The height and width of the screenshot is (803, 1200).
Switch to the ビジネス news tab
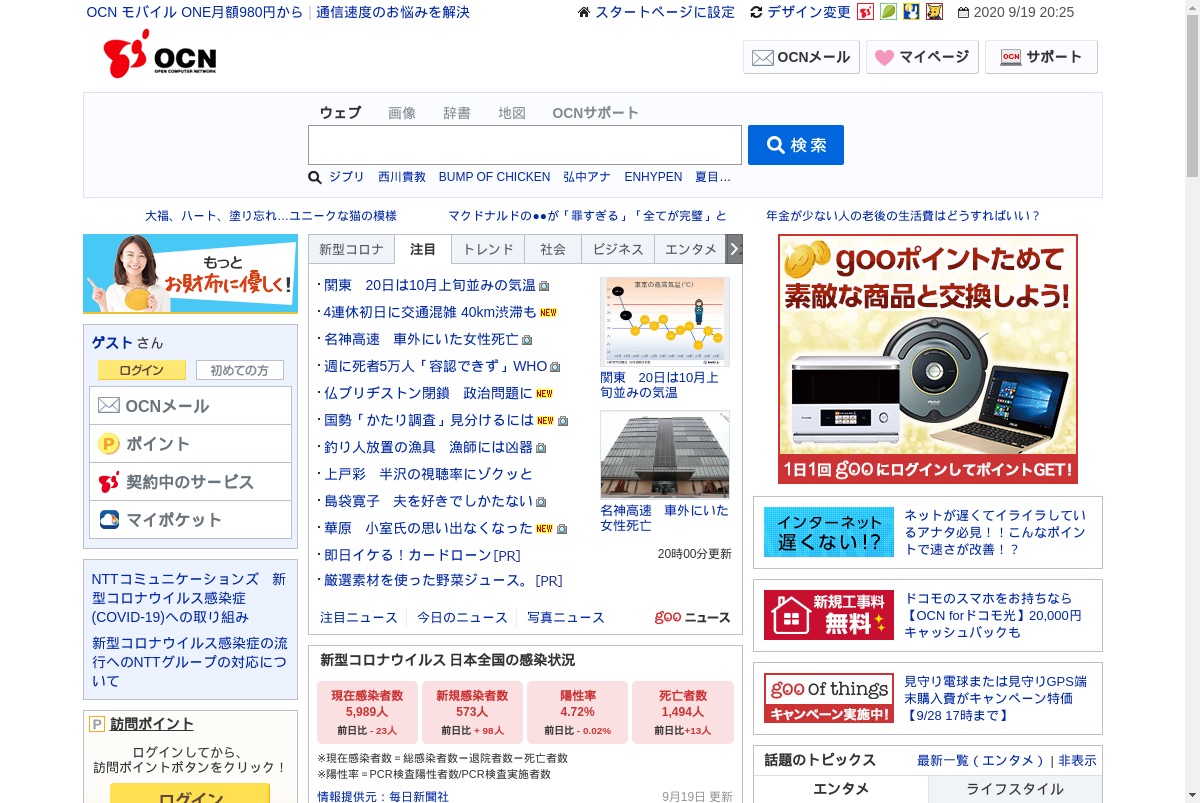pos(618,250)
